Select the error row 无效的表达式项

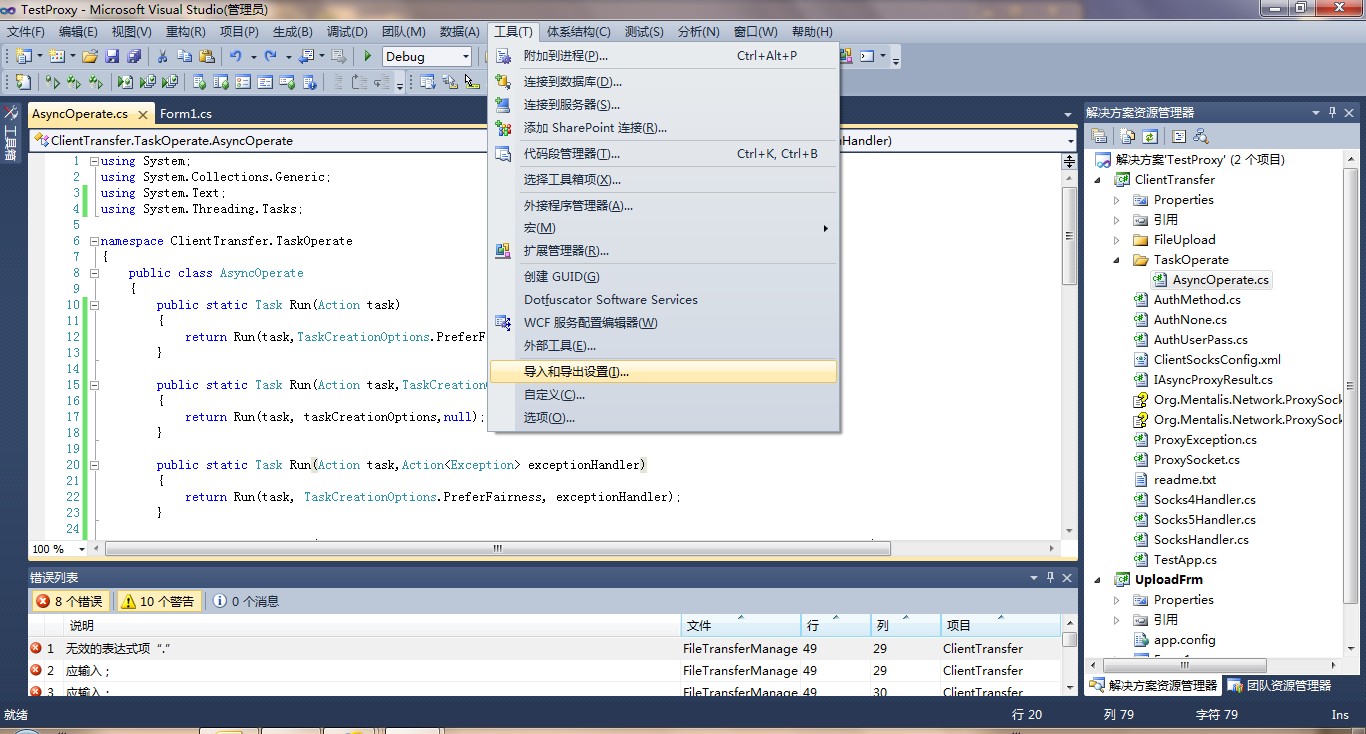[545, 649]
